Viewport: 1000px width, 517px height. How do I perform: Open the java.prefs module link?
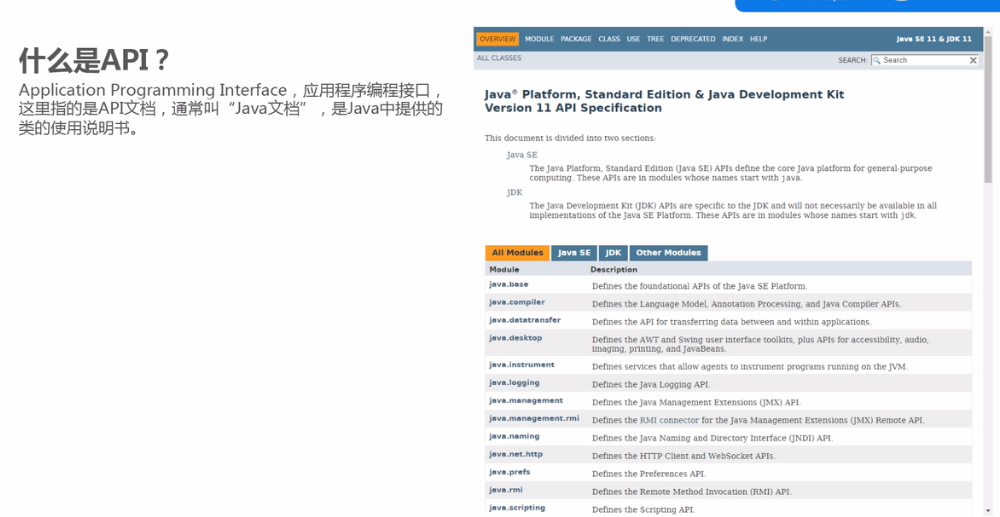pos(510,472)
